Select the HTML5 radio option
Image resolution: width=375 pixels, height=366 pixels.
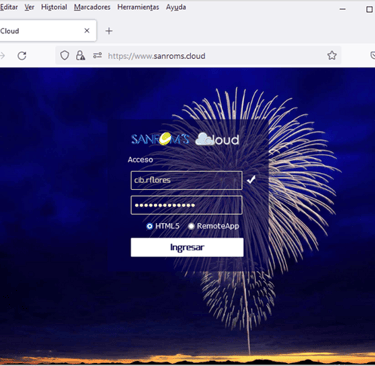pyautogui.click(x=149, y=226)
